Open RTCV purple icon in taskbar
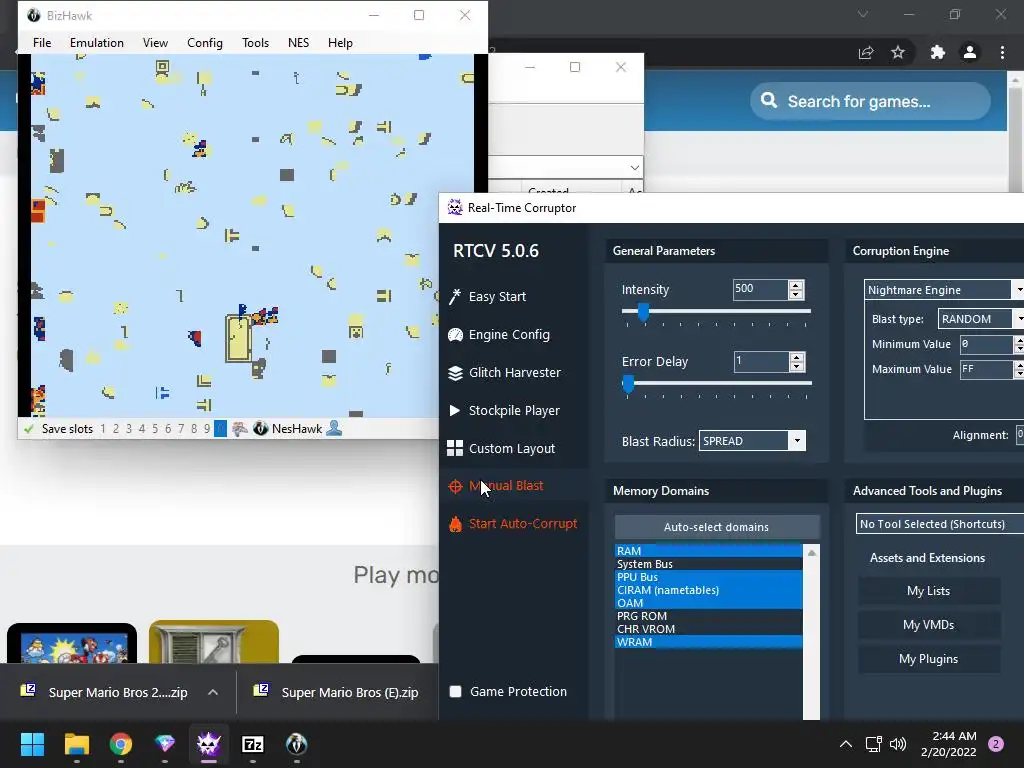 (209, 744)
